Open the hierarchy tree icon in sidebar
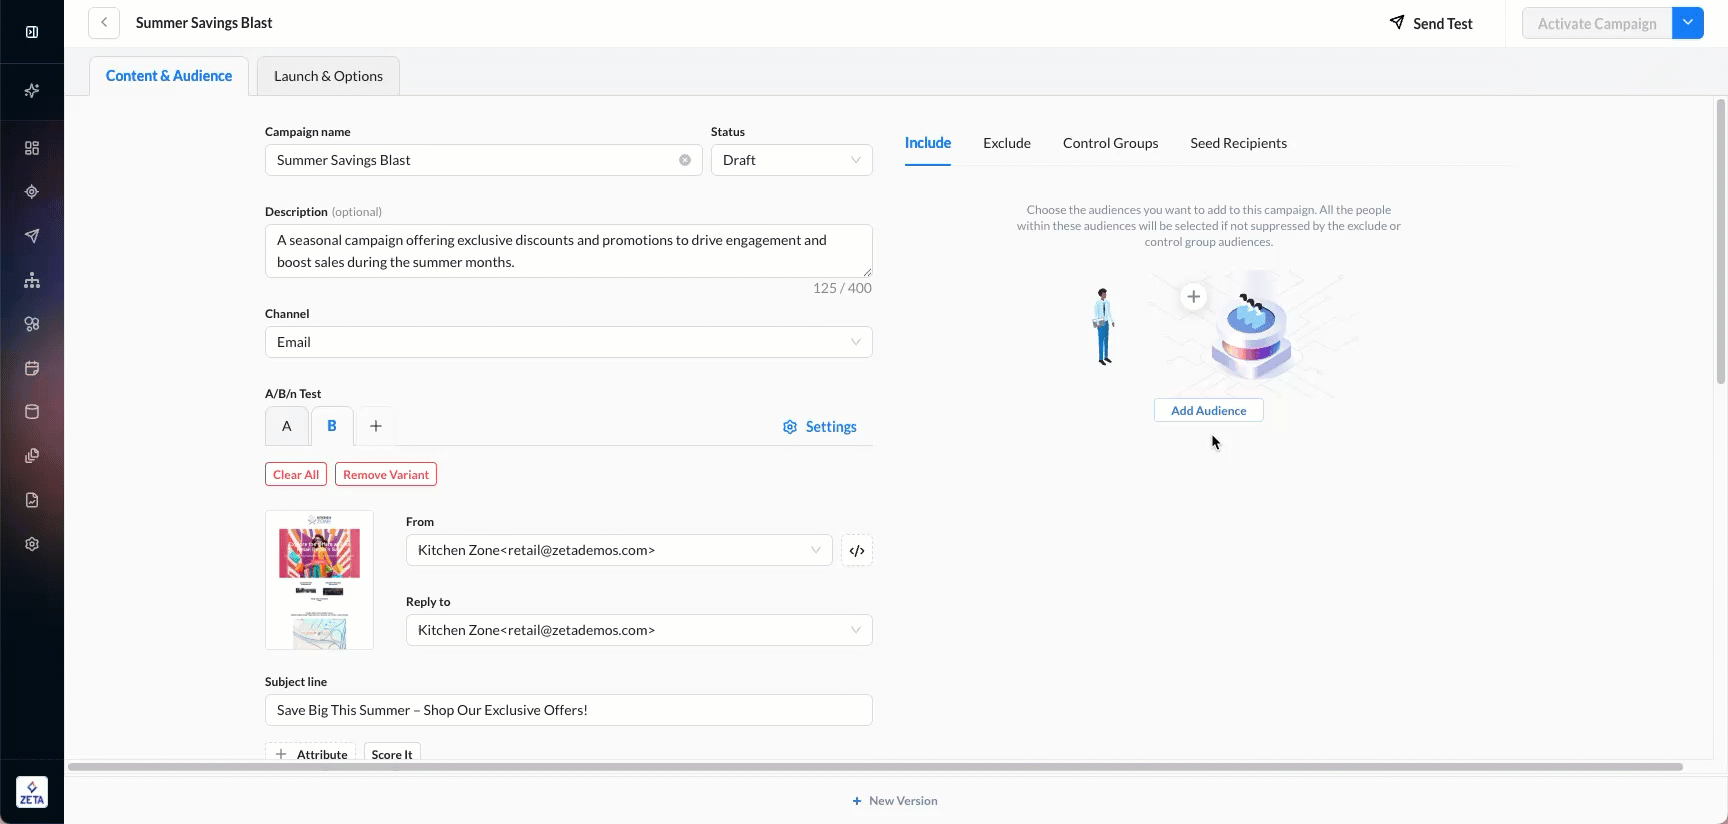 32,280
